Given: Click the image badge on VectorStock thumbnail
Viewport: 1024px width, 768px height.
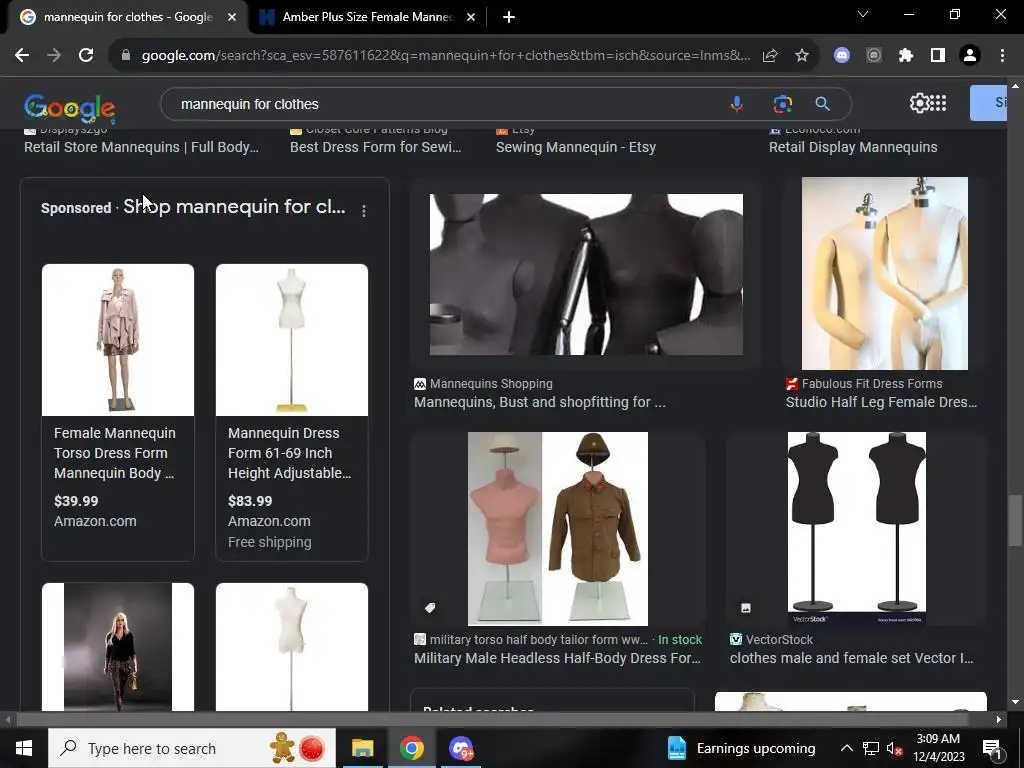Looking at the screenshot, I should pyautogui.click(x=746, y=608).
